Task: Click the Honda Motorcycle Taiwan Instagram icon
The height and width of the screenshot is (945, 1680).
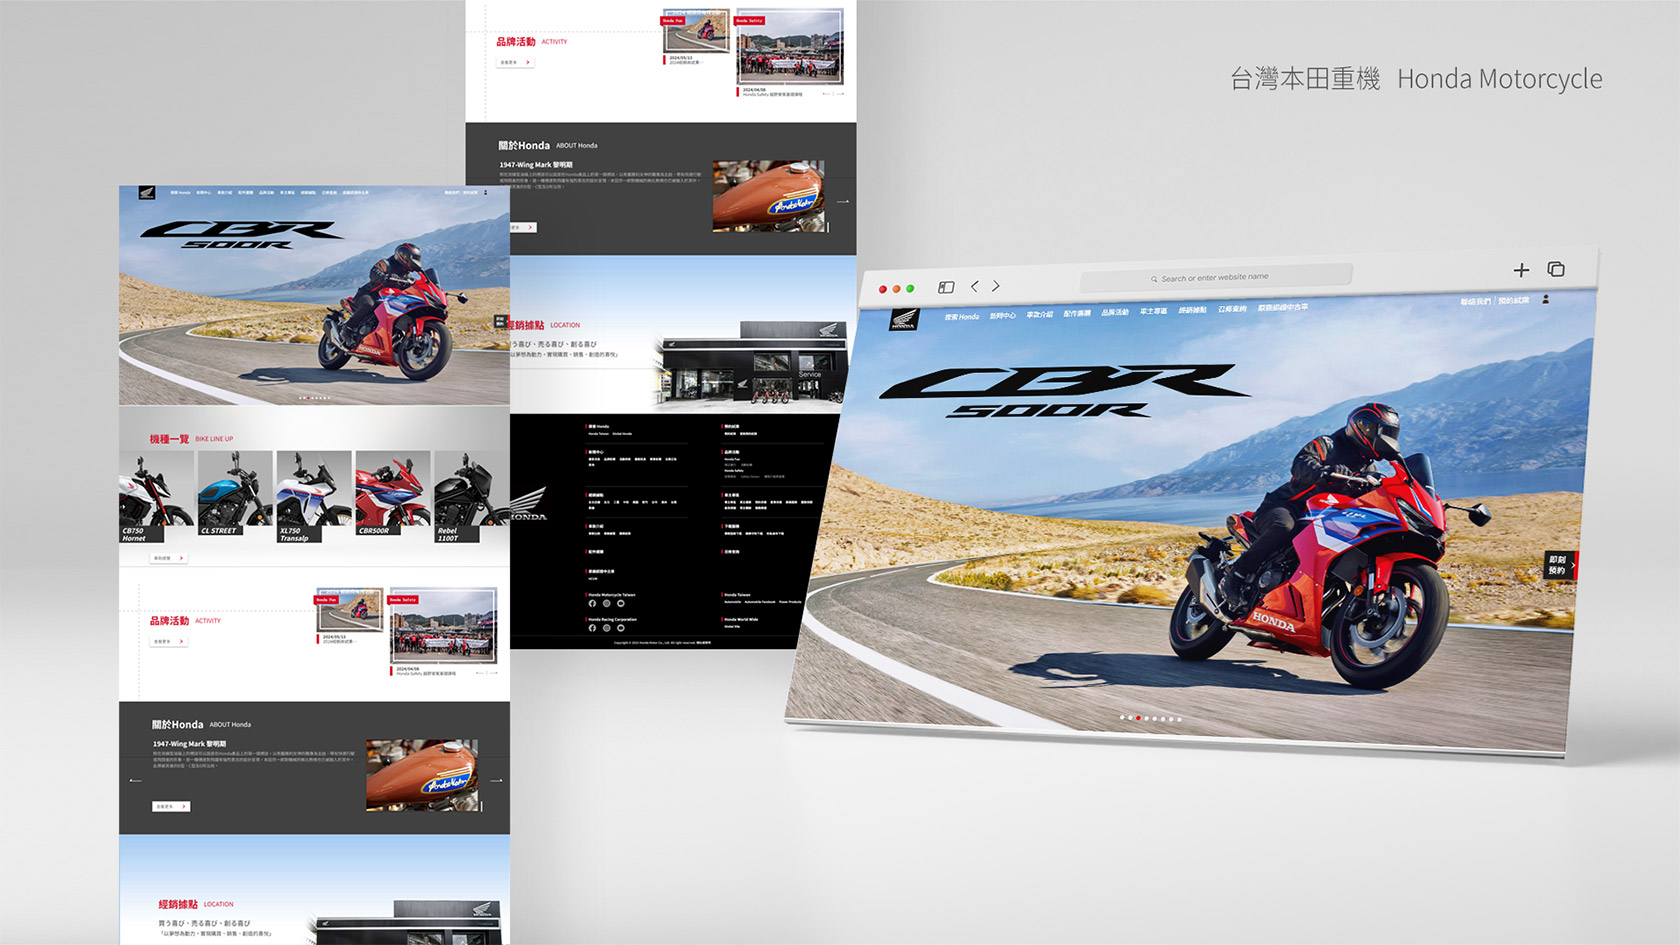Action: point(606,603)
